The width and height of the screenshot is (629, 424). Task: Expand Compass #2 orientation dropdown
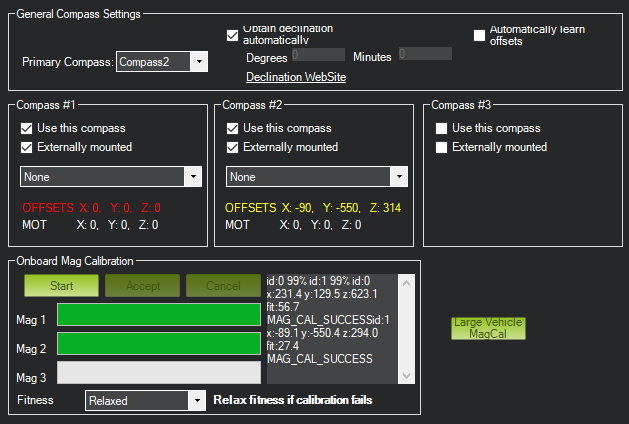[x=317, y=177]
